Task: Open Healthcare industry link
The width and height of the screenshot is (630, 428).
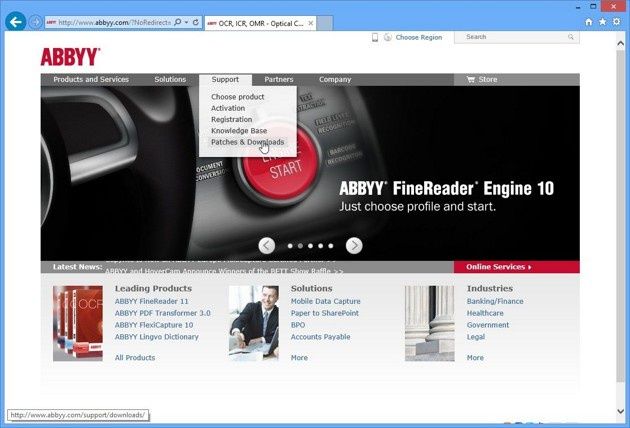Action: (485, 313)
